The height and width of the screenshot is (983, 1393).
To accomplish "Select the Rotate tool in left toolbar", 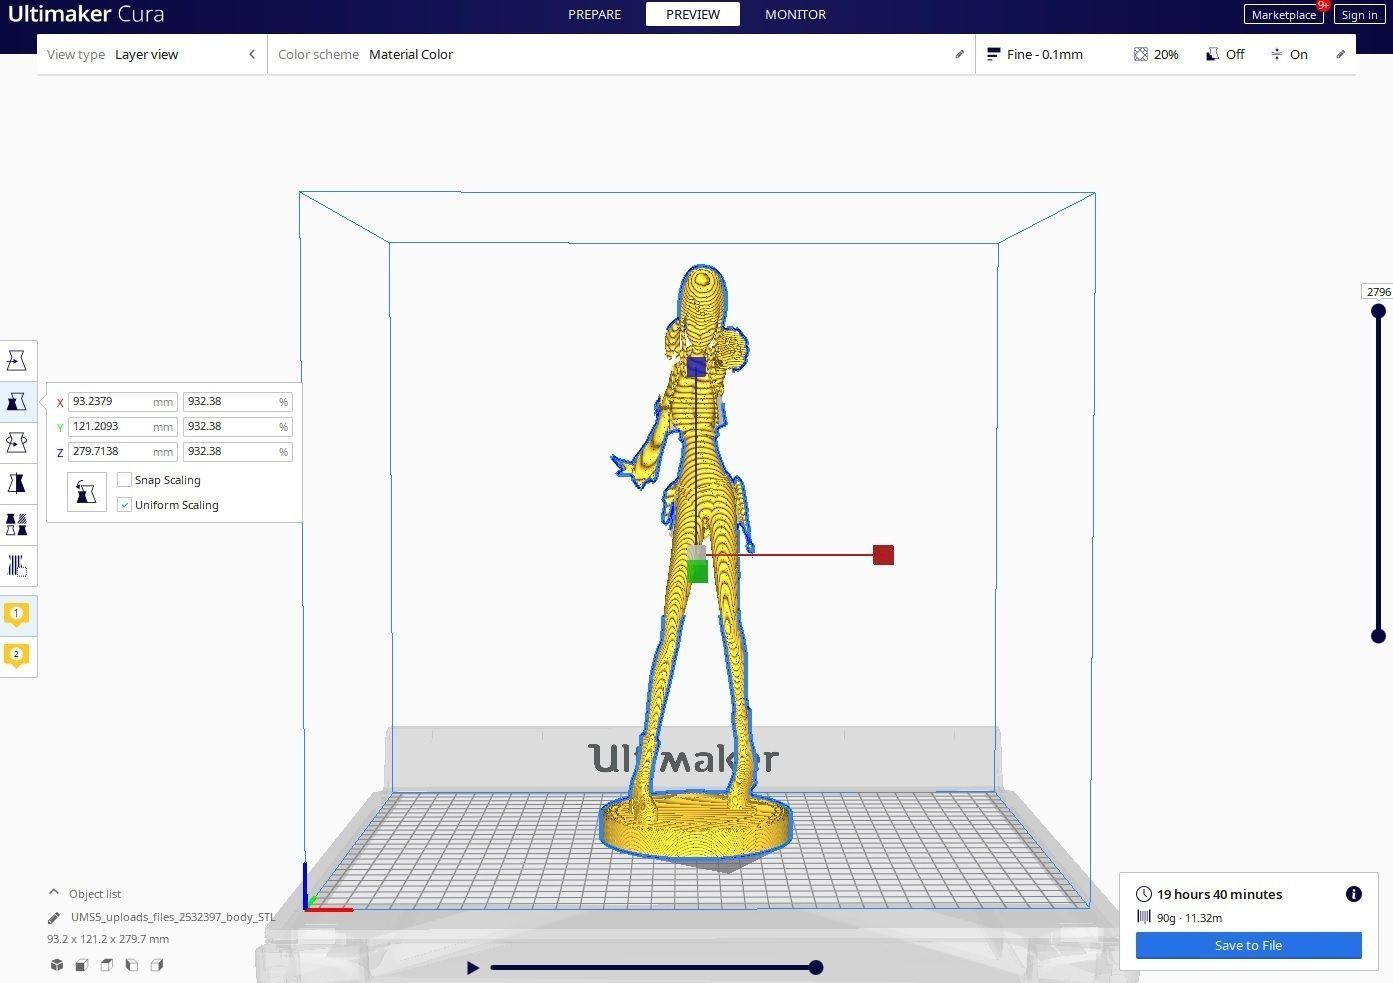I will 17,443.
